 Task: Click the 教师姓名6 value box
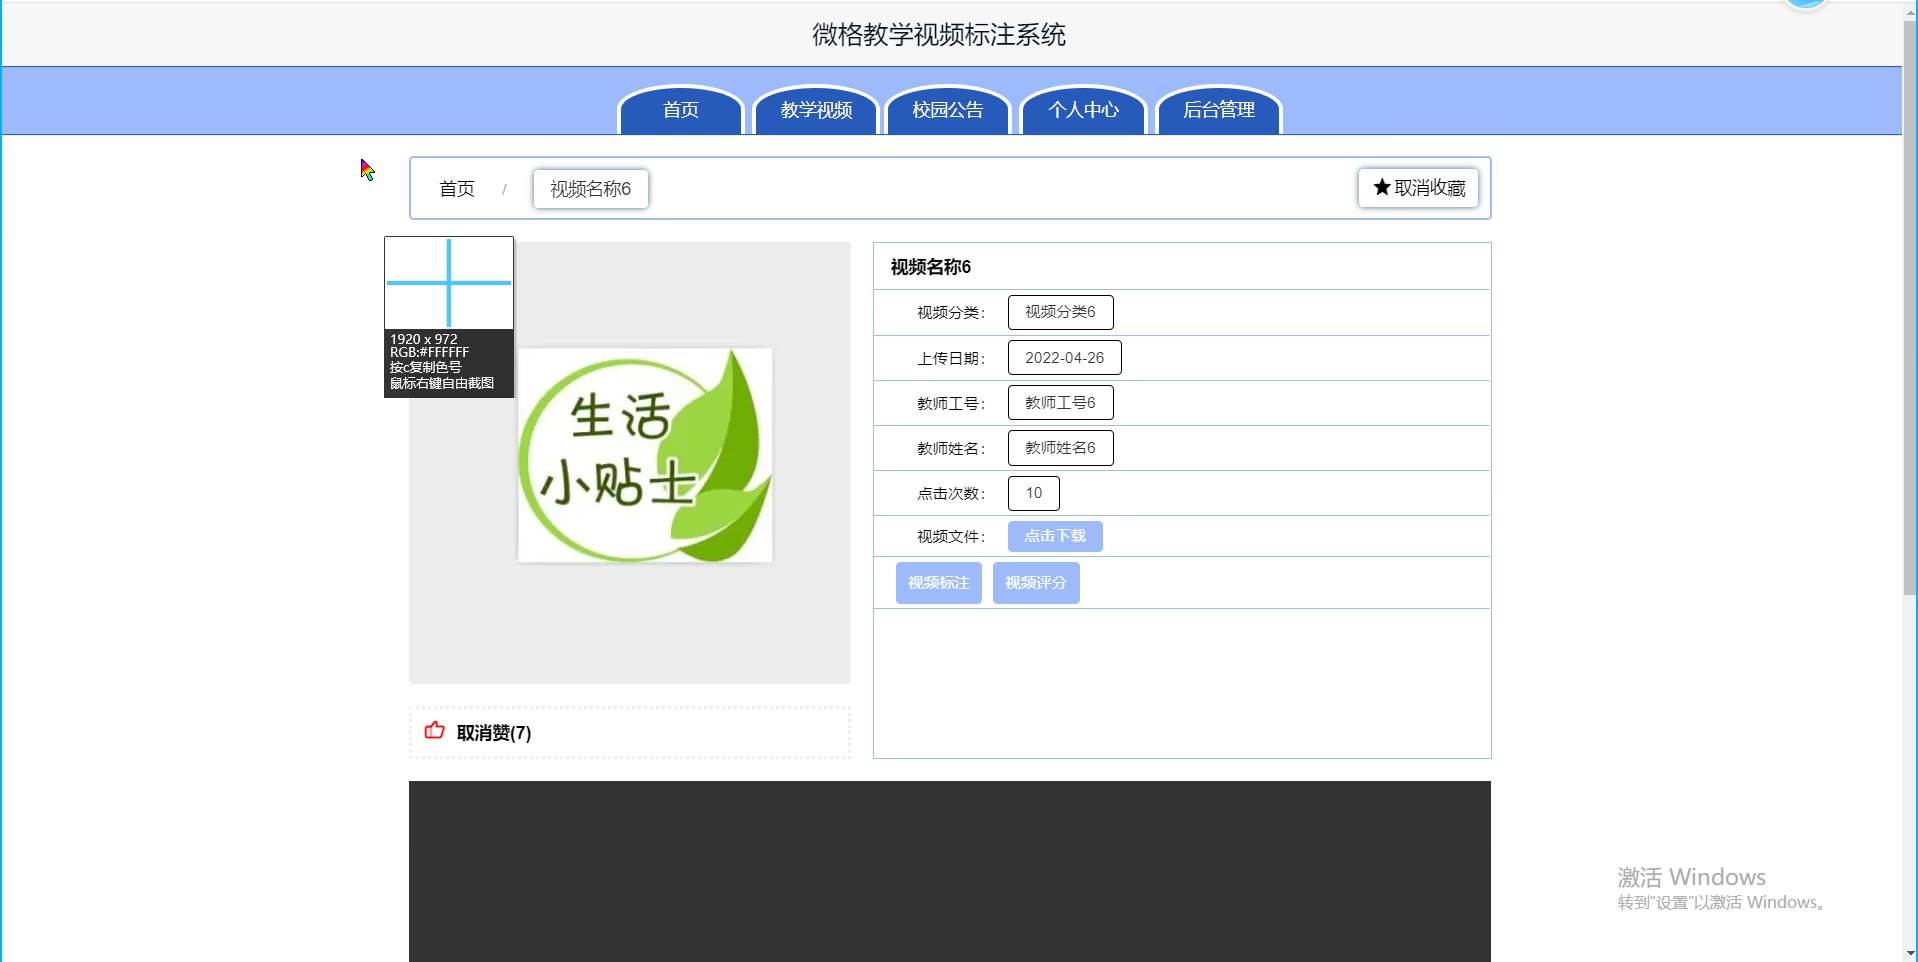(x=1060, y=448)
